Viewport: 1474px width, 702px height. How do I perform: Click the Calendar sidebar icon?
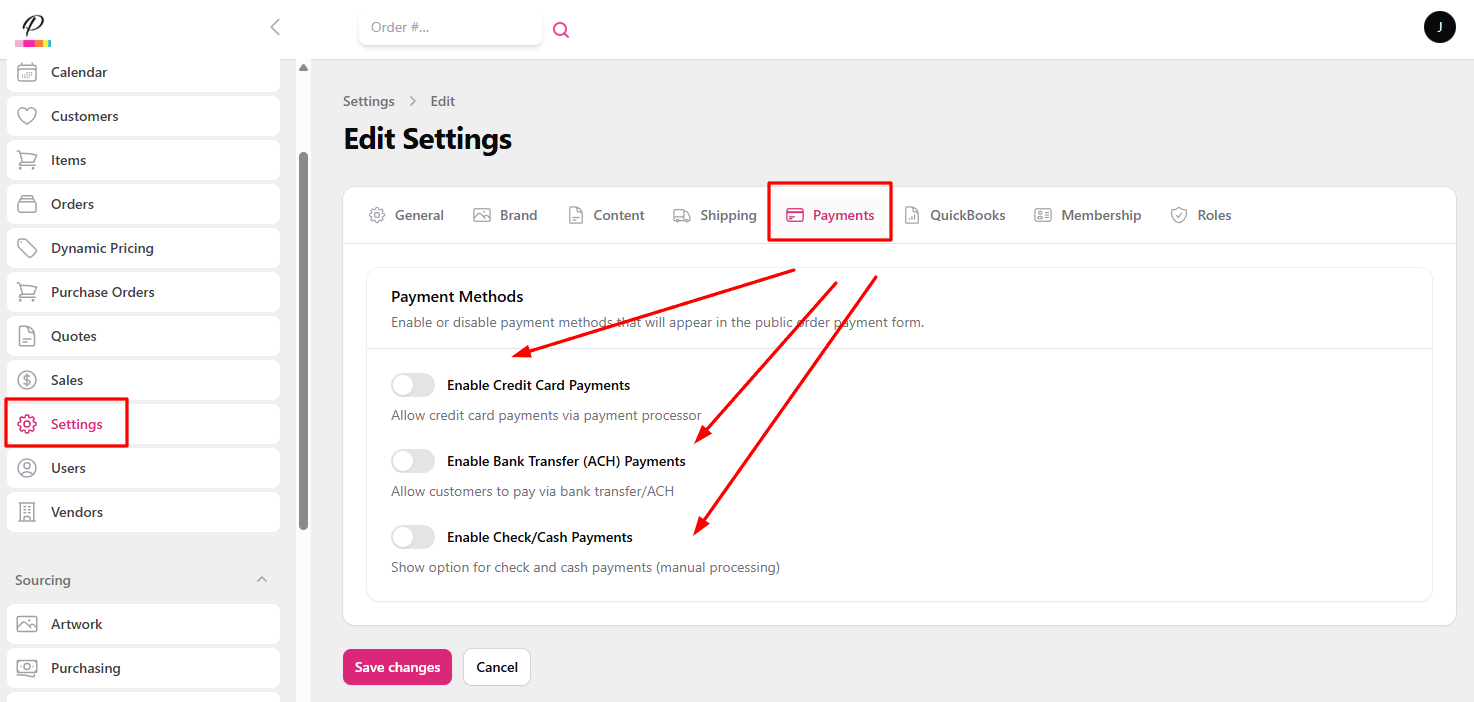coord(29,71)
